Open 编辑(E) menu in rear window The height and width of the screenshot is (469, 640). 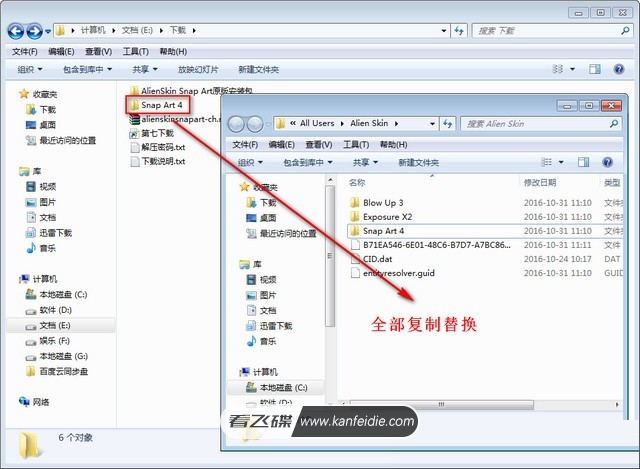point(61,51)
